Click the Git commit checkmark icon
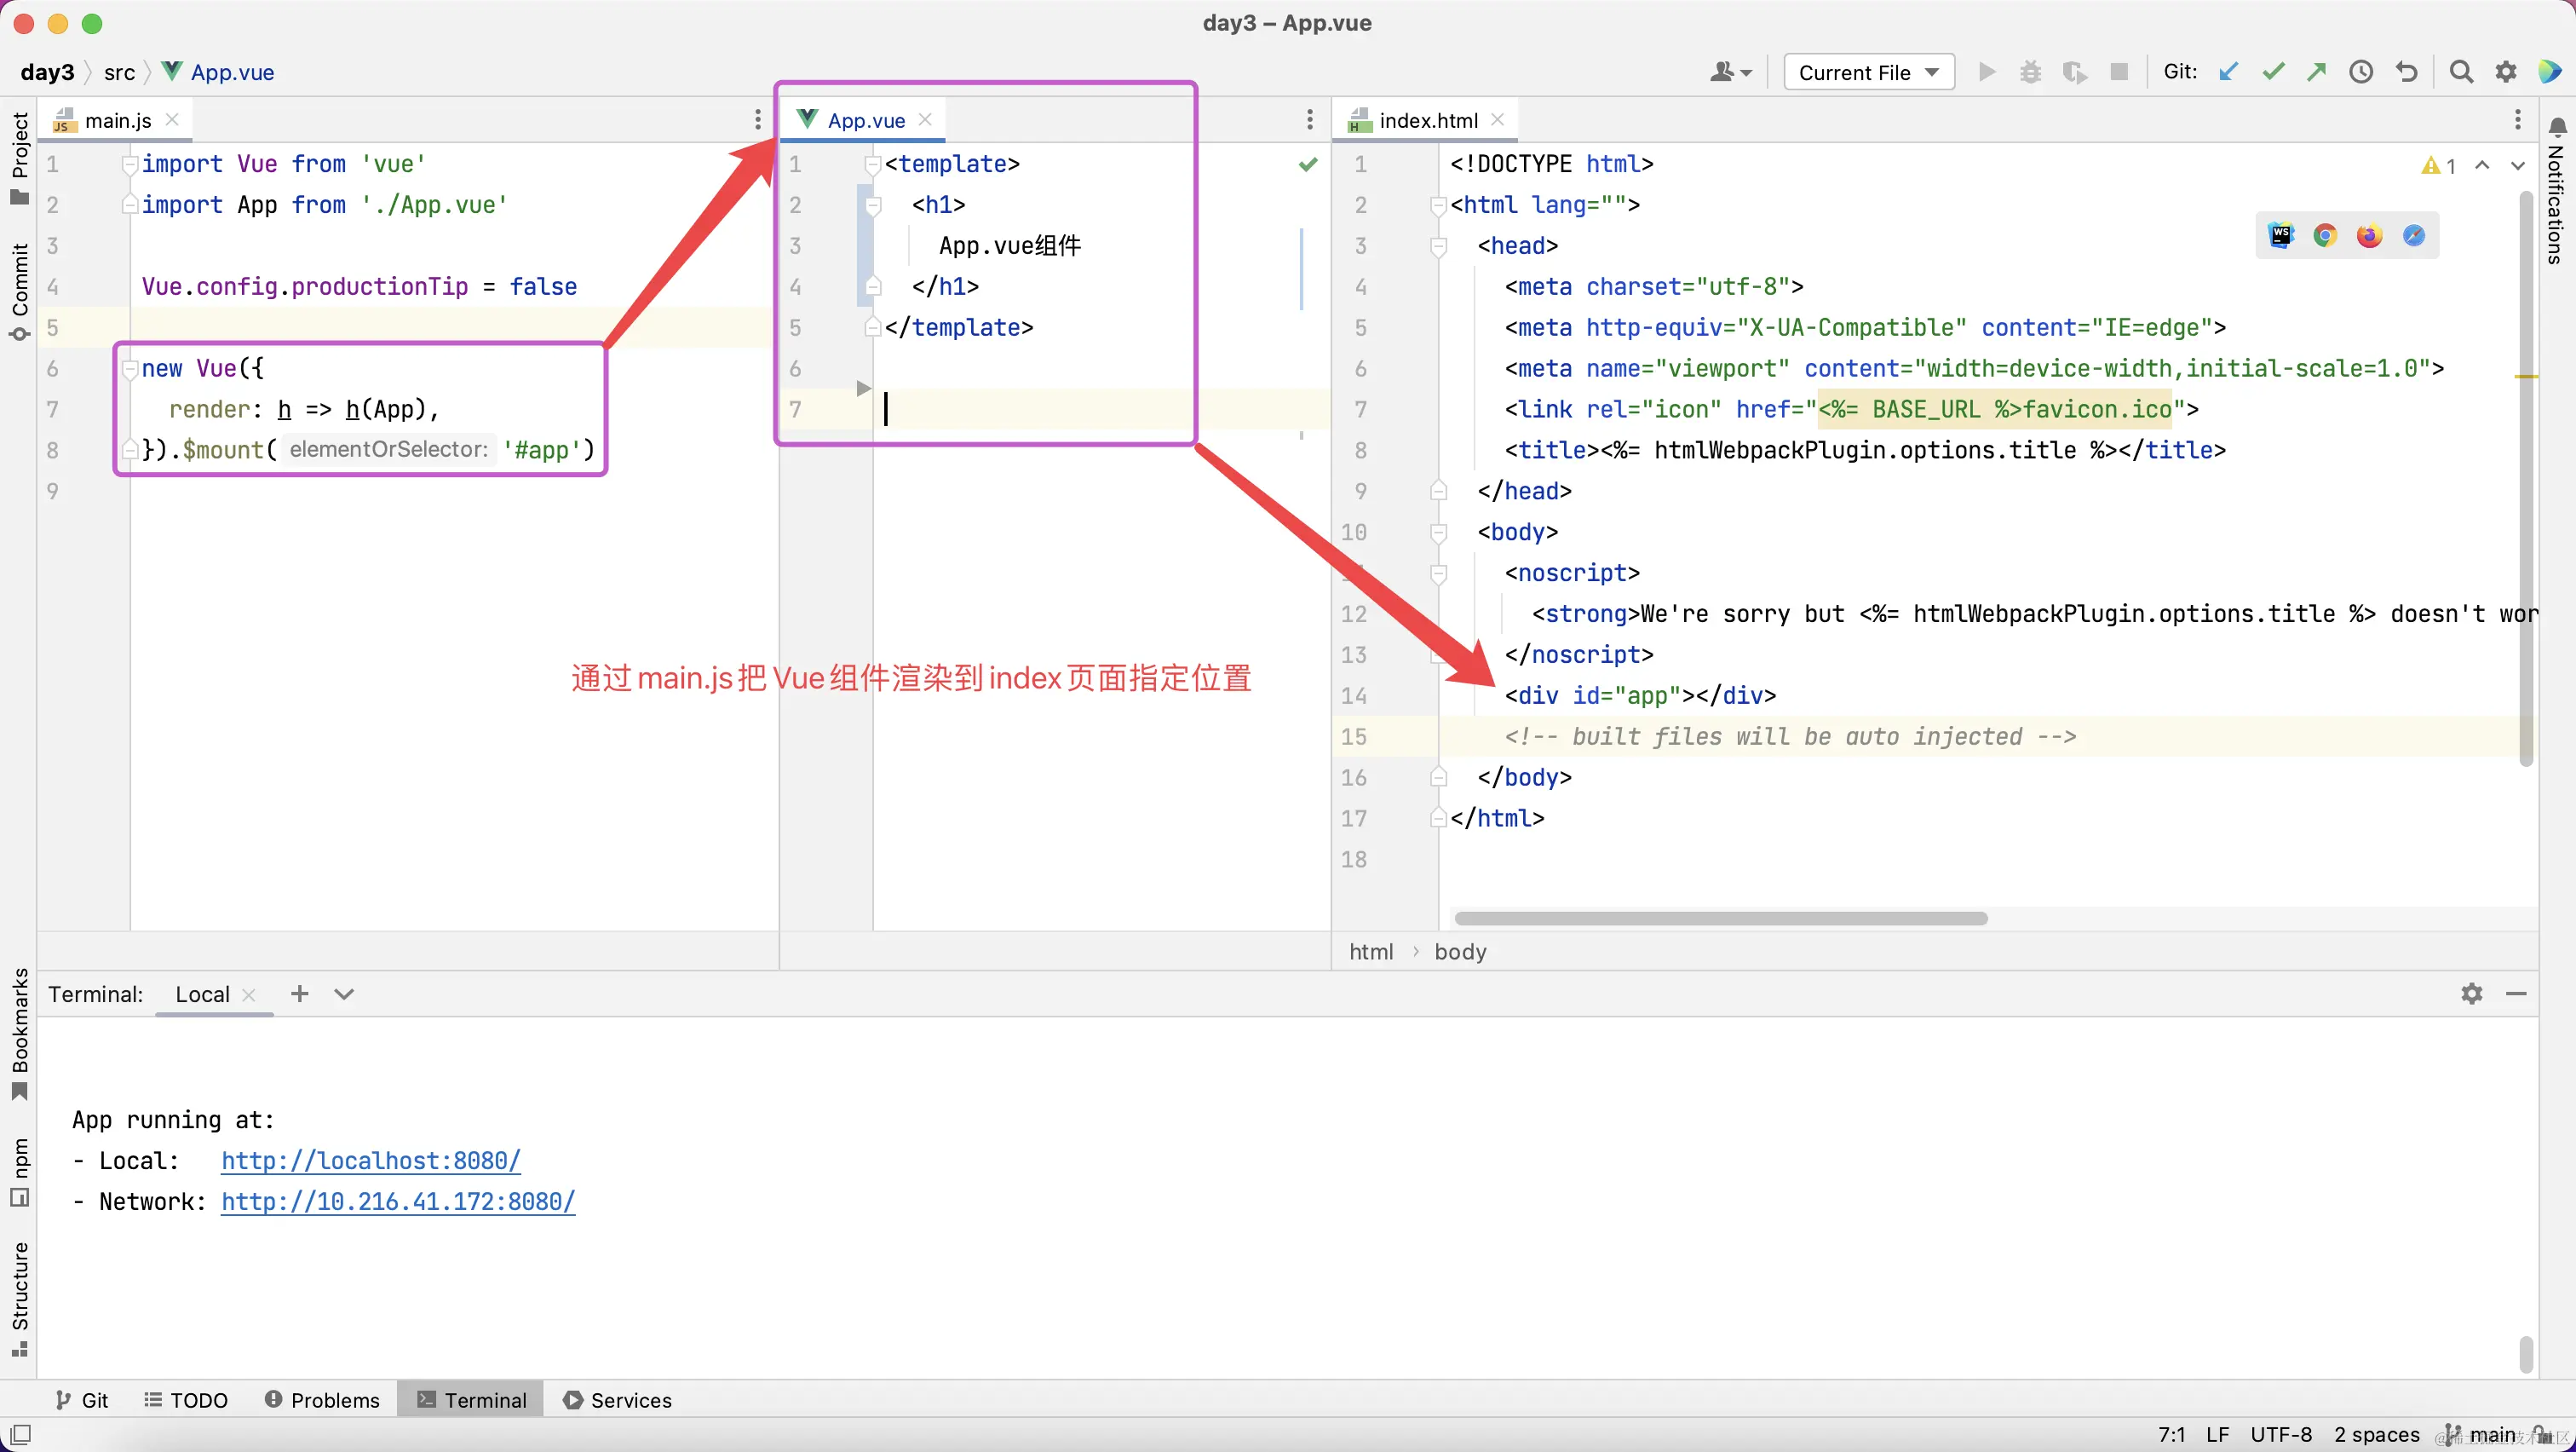The width and height of the screenshot is (2576, 1452). [2273, 72]
